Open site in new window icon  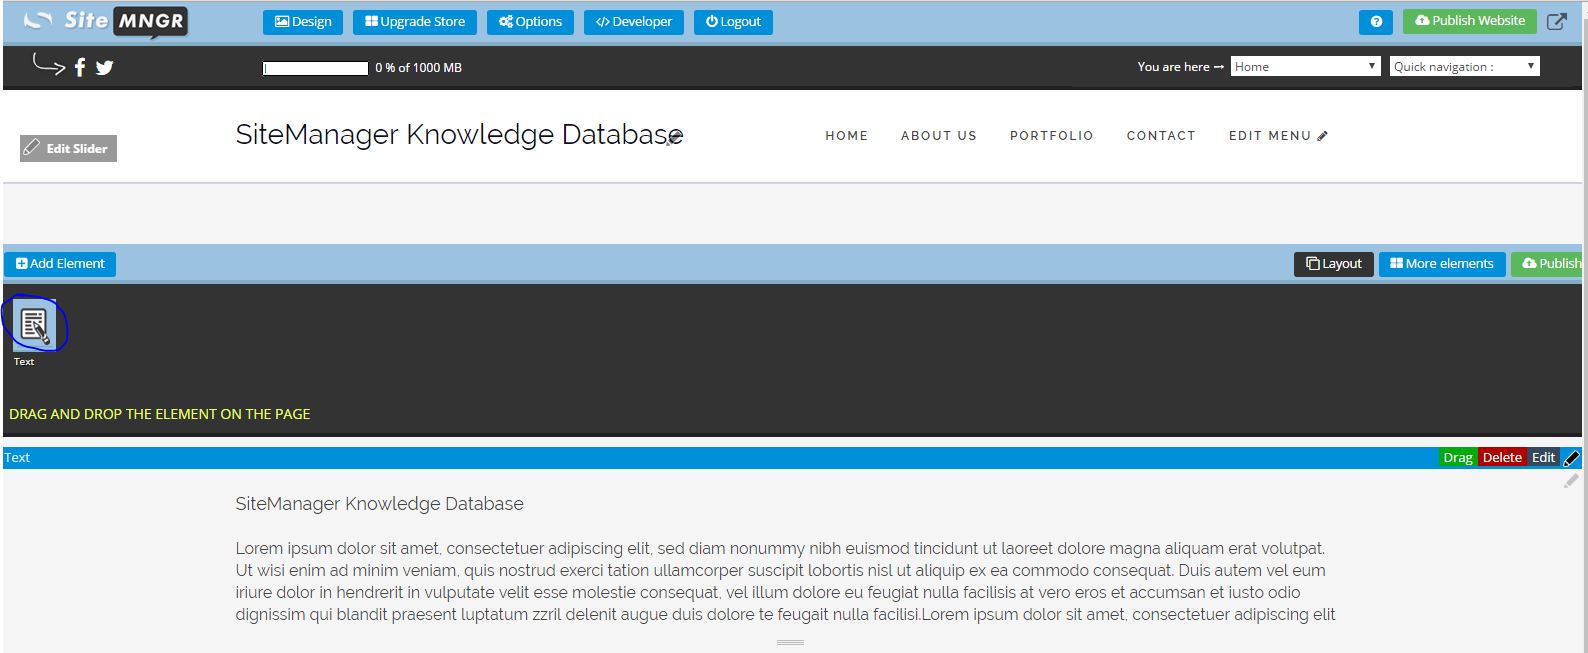coord(1557,21)
